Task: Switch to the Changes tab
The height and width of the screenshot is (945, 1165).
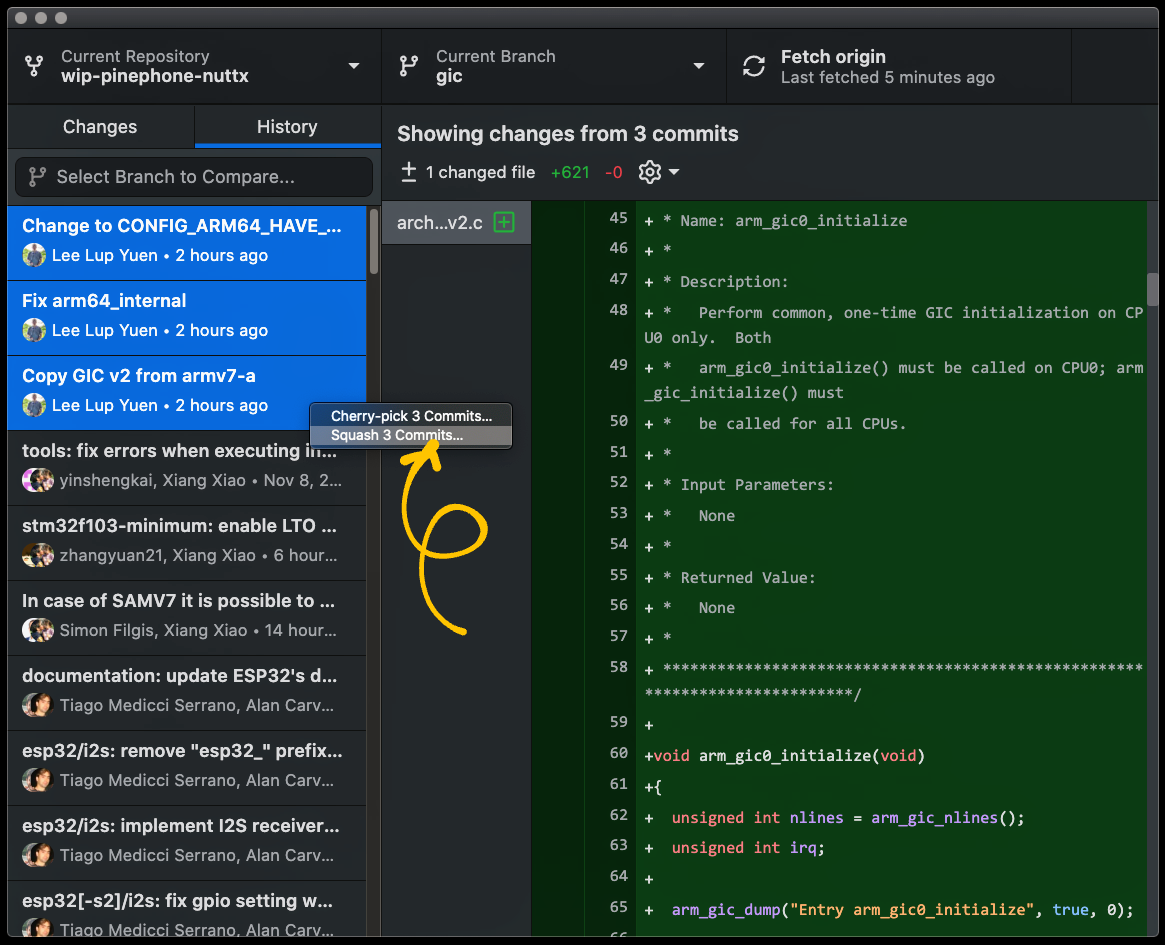Action: click(x=100, y=127)
